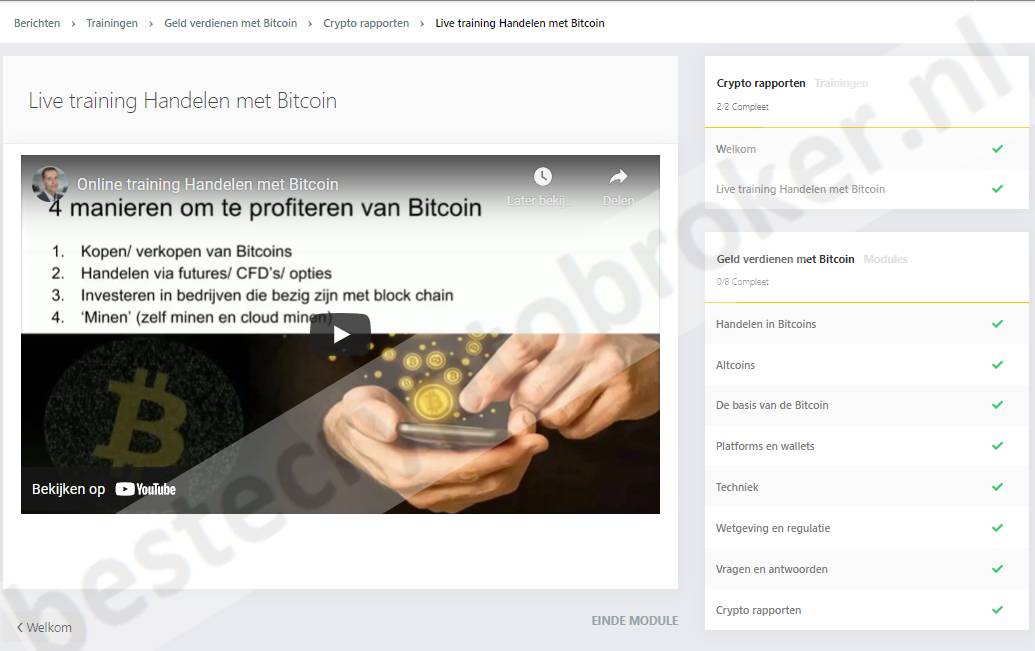Open the Handelen in Bitcoins module

pyautogui.click(x=867, y=324)
